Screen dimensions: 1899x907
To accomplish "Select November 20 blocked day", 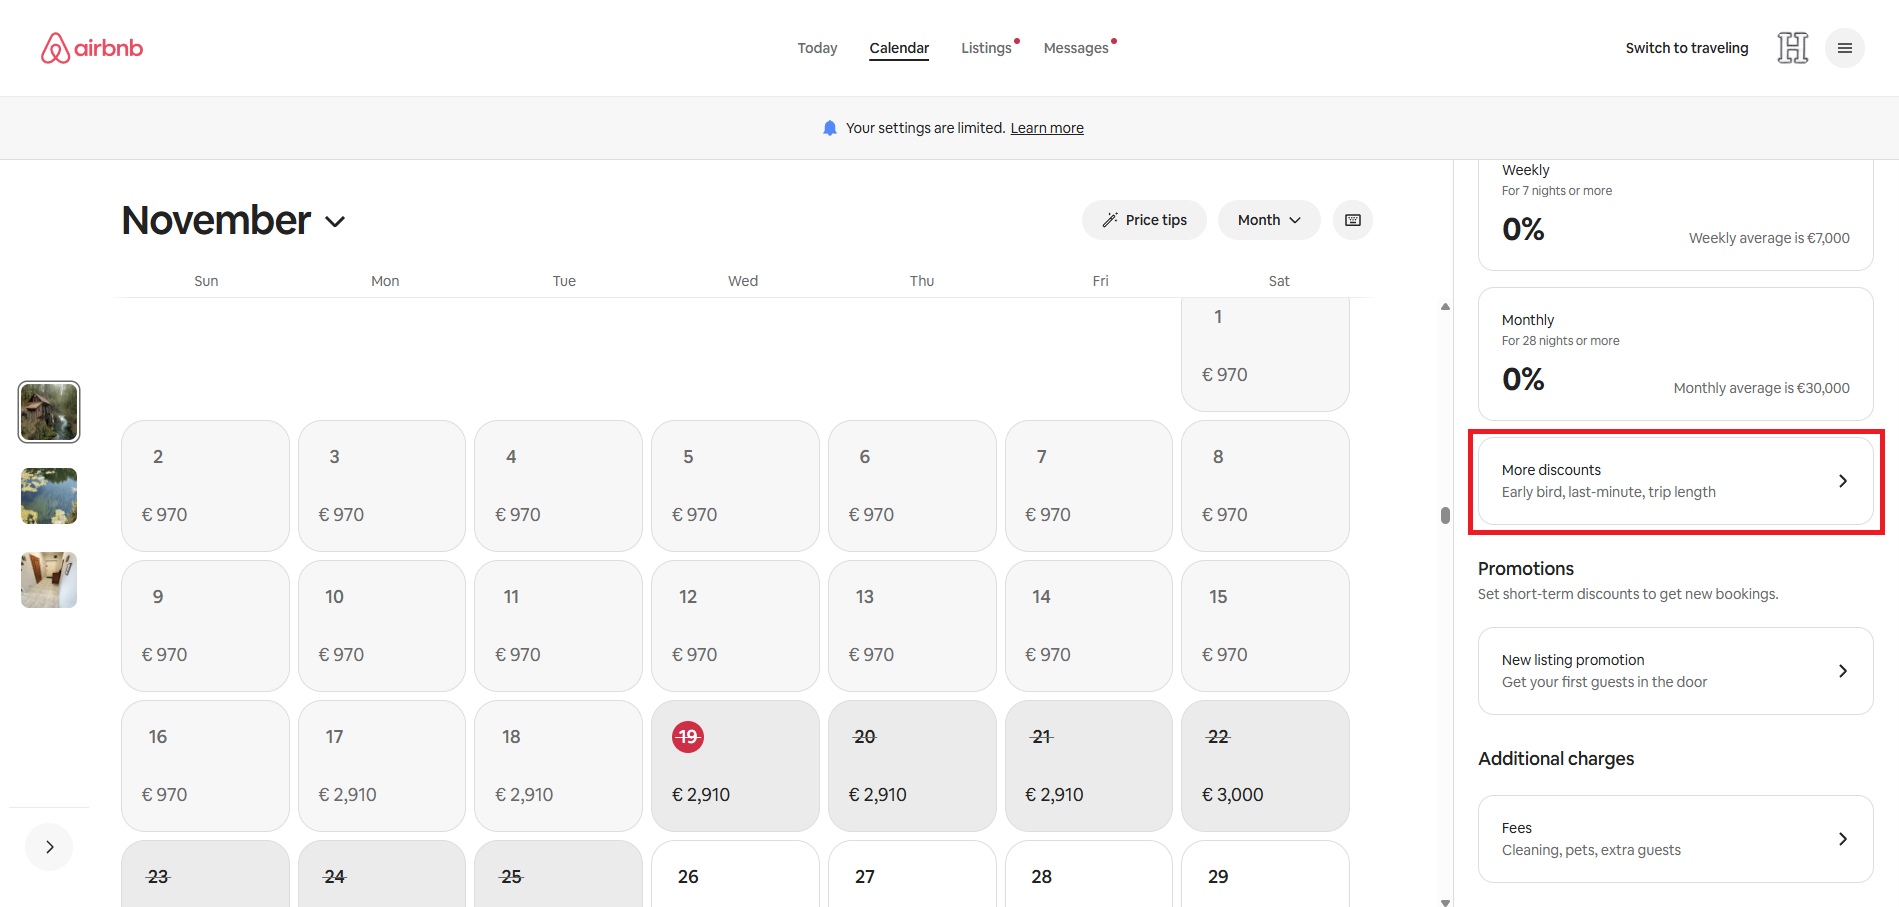I will click(x=912, y=766).
